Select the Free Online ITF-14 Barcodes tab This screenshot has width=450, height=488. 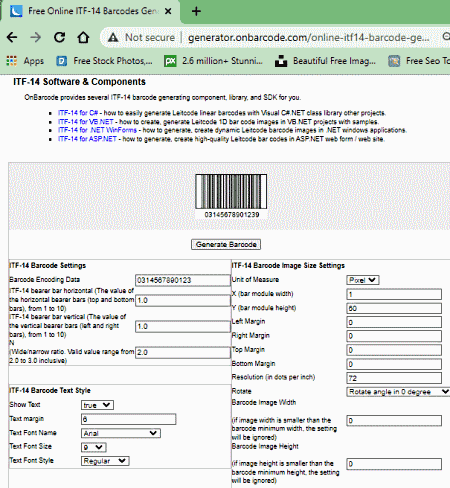tap(90, 11)
